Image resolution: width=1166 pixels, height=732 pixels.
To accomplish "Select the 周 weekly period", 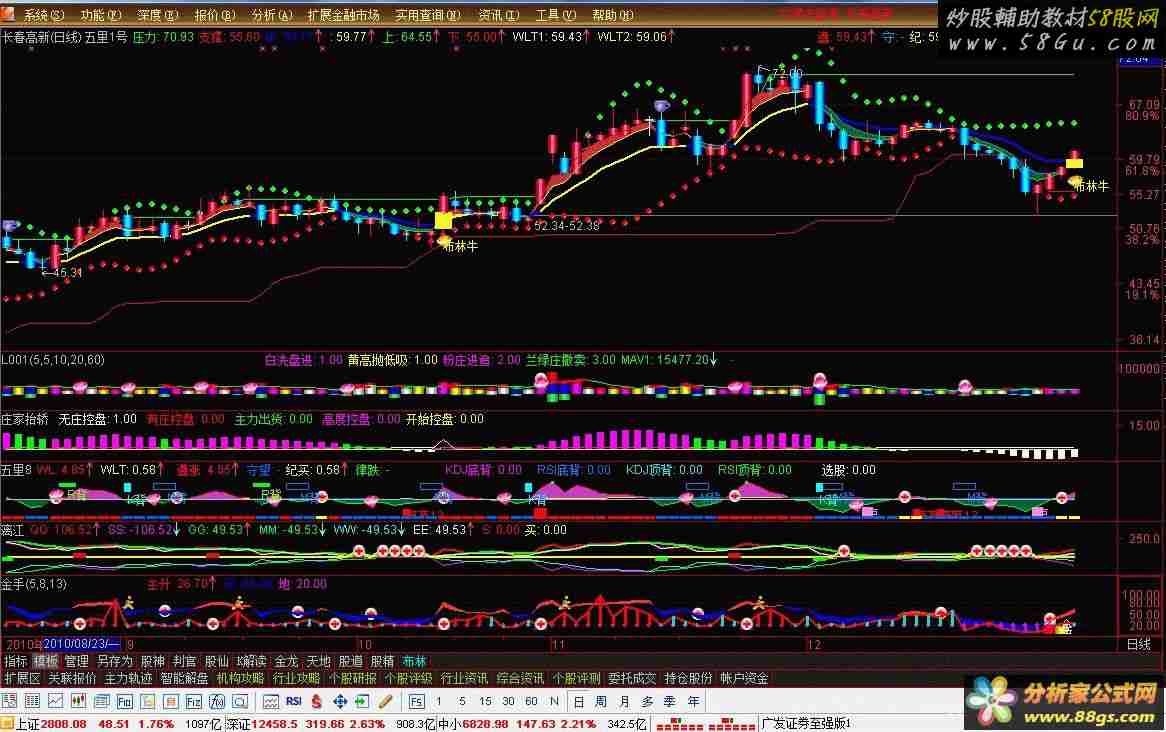I will 601,701.
